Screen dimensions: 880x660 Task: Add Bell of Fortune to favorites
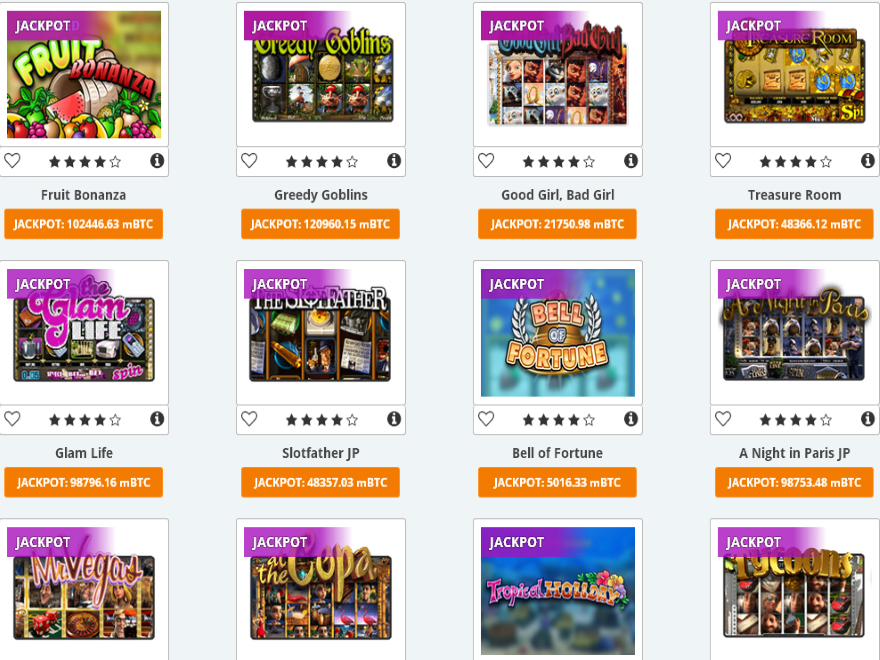pyautogui.click(x=486, y=419)
